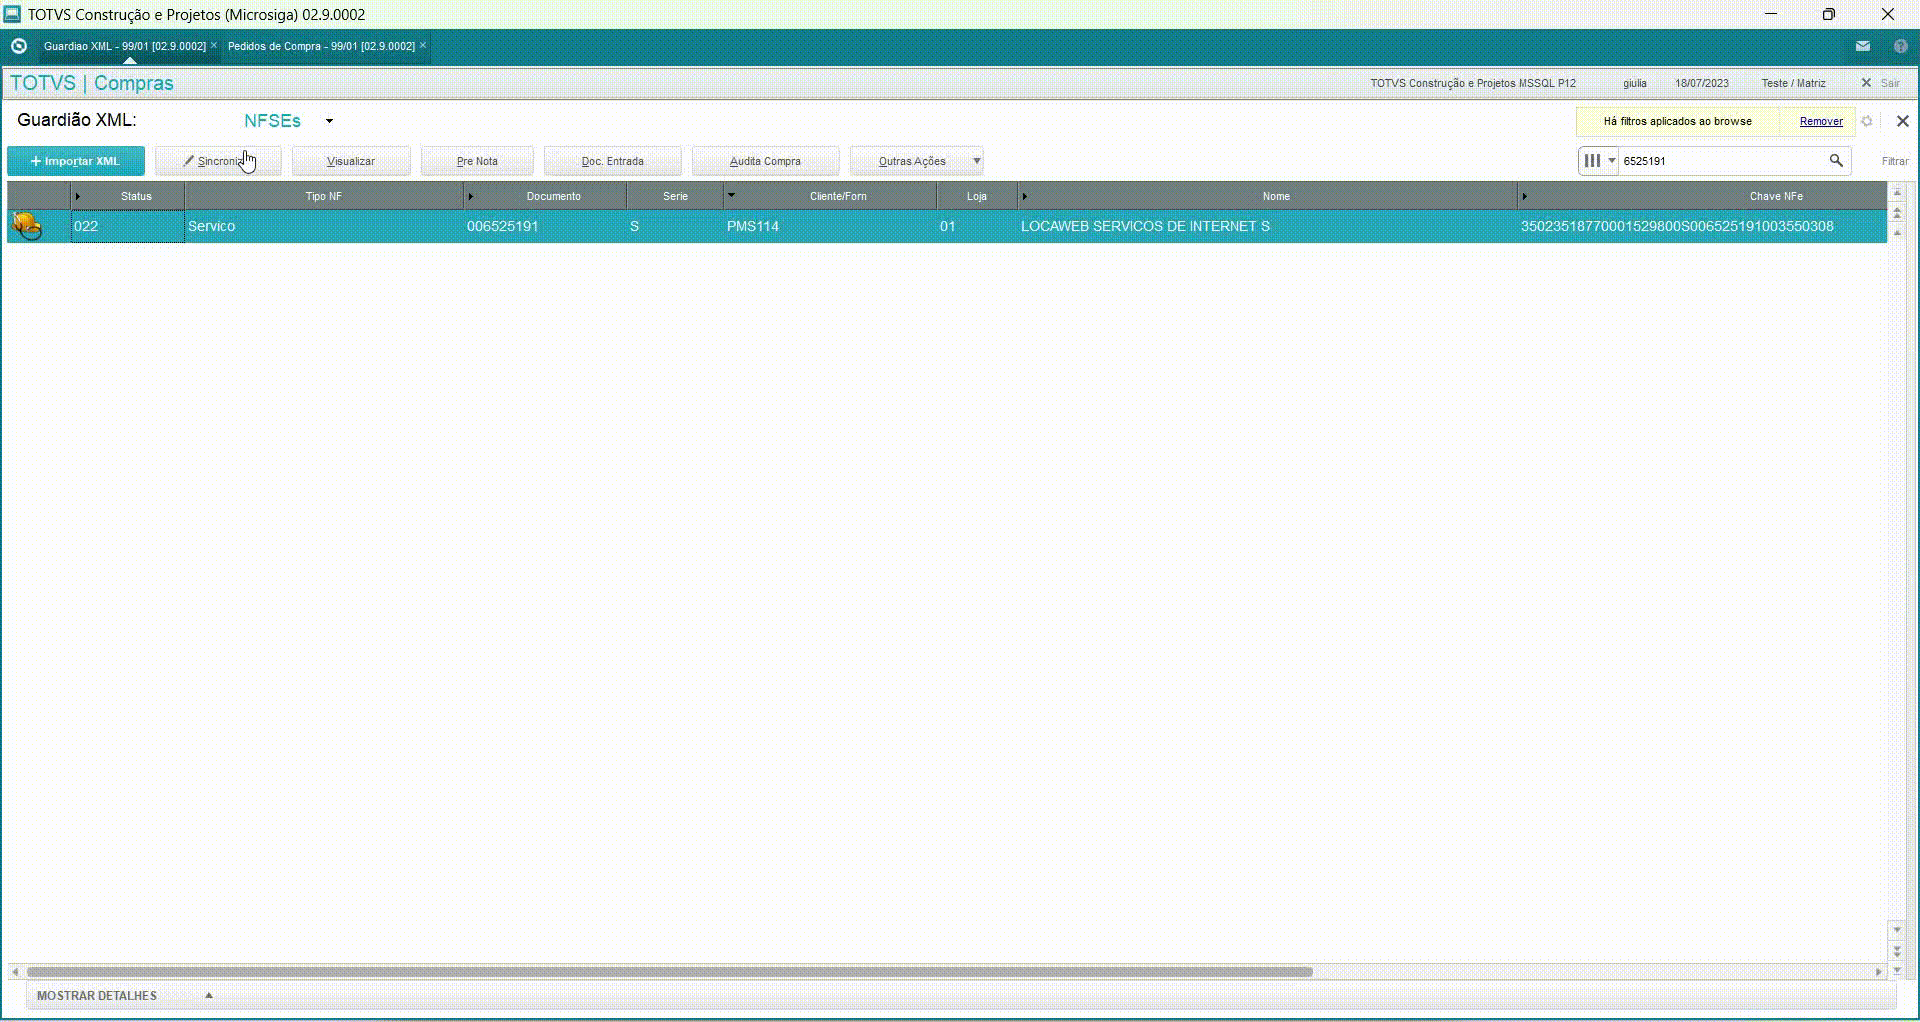Open the mail envelope icon
The image size is (1920, 1022).
tap(1863, 46)
